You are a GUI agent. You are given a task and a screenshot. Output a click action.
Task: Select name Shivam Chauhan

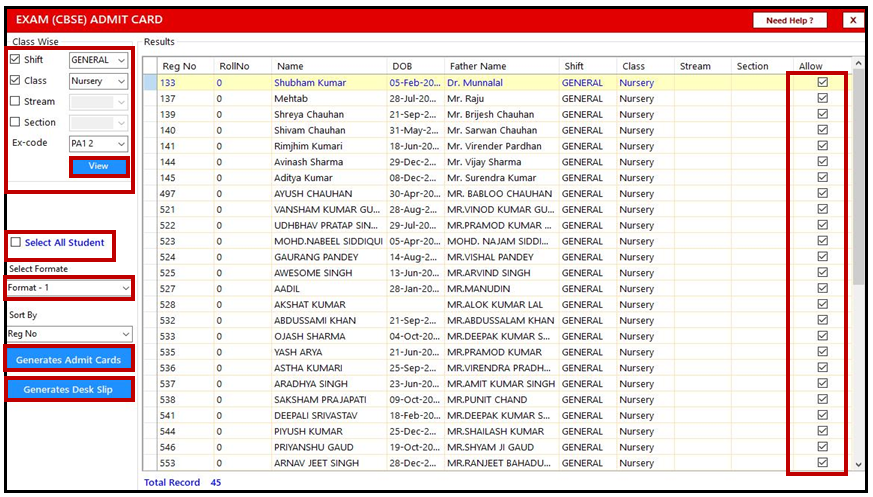310,130
